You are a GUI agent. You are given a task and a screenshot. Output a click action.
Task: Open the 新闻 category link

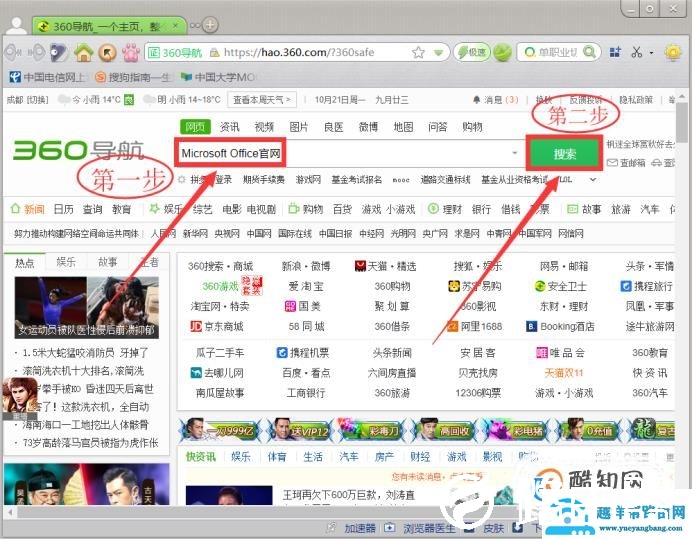pos(34,209)
